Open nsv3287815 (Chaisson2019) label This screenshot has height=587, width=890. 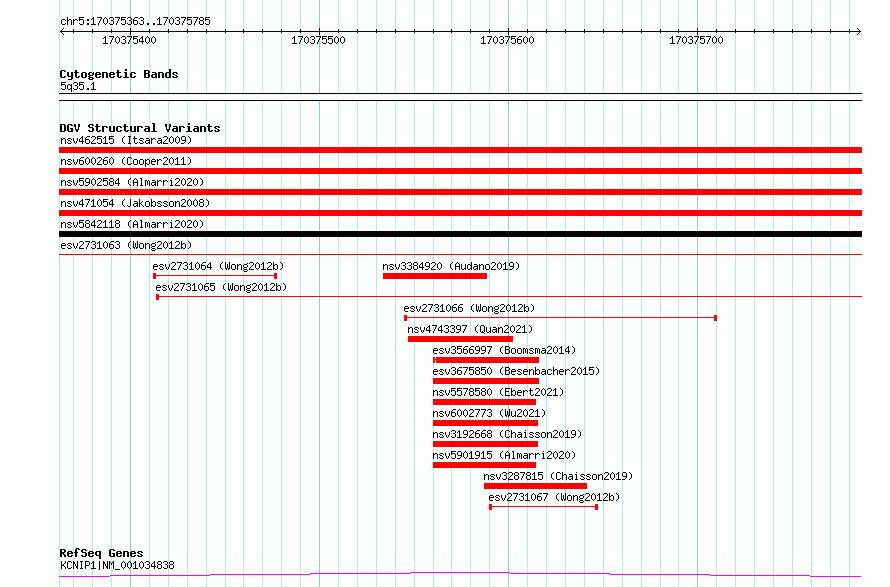558,476
